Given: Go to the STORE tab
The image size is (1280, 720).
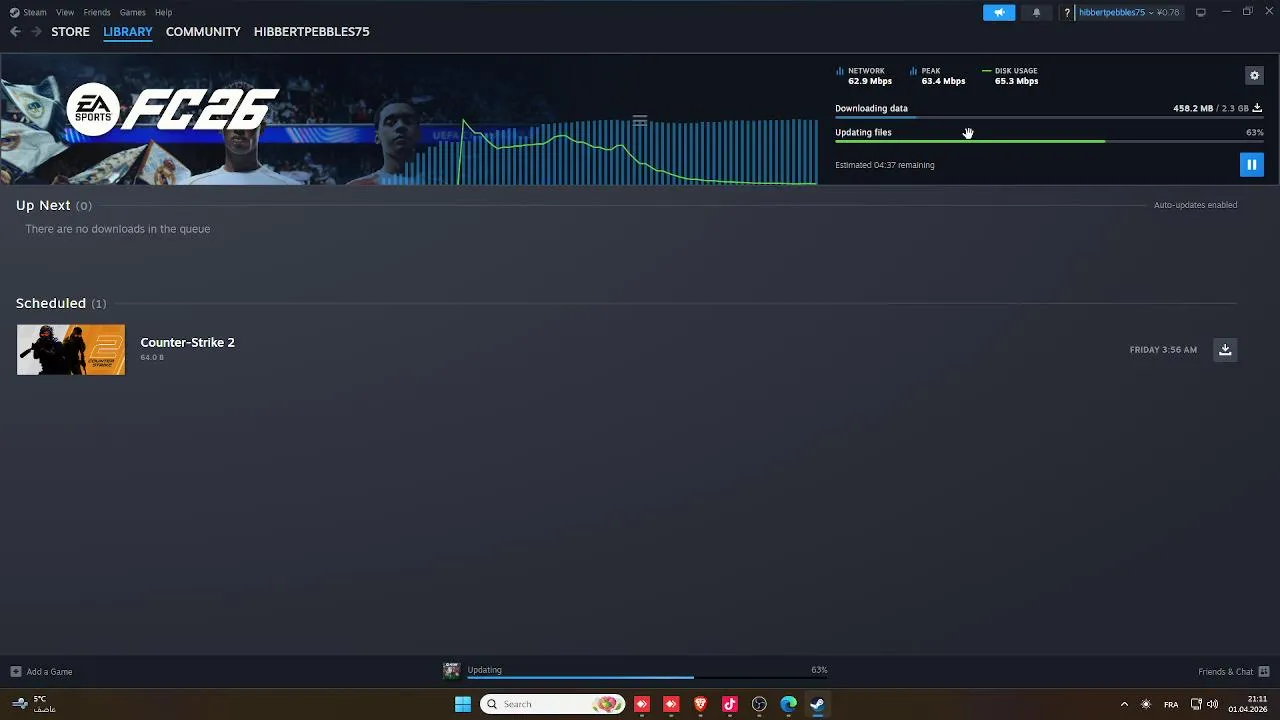Looking at the screenshot, I should pos(70,32).
